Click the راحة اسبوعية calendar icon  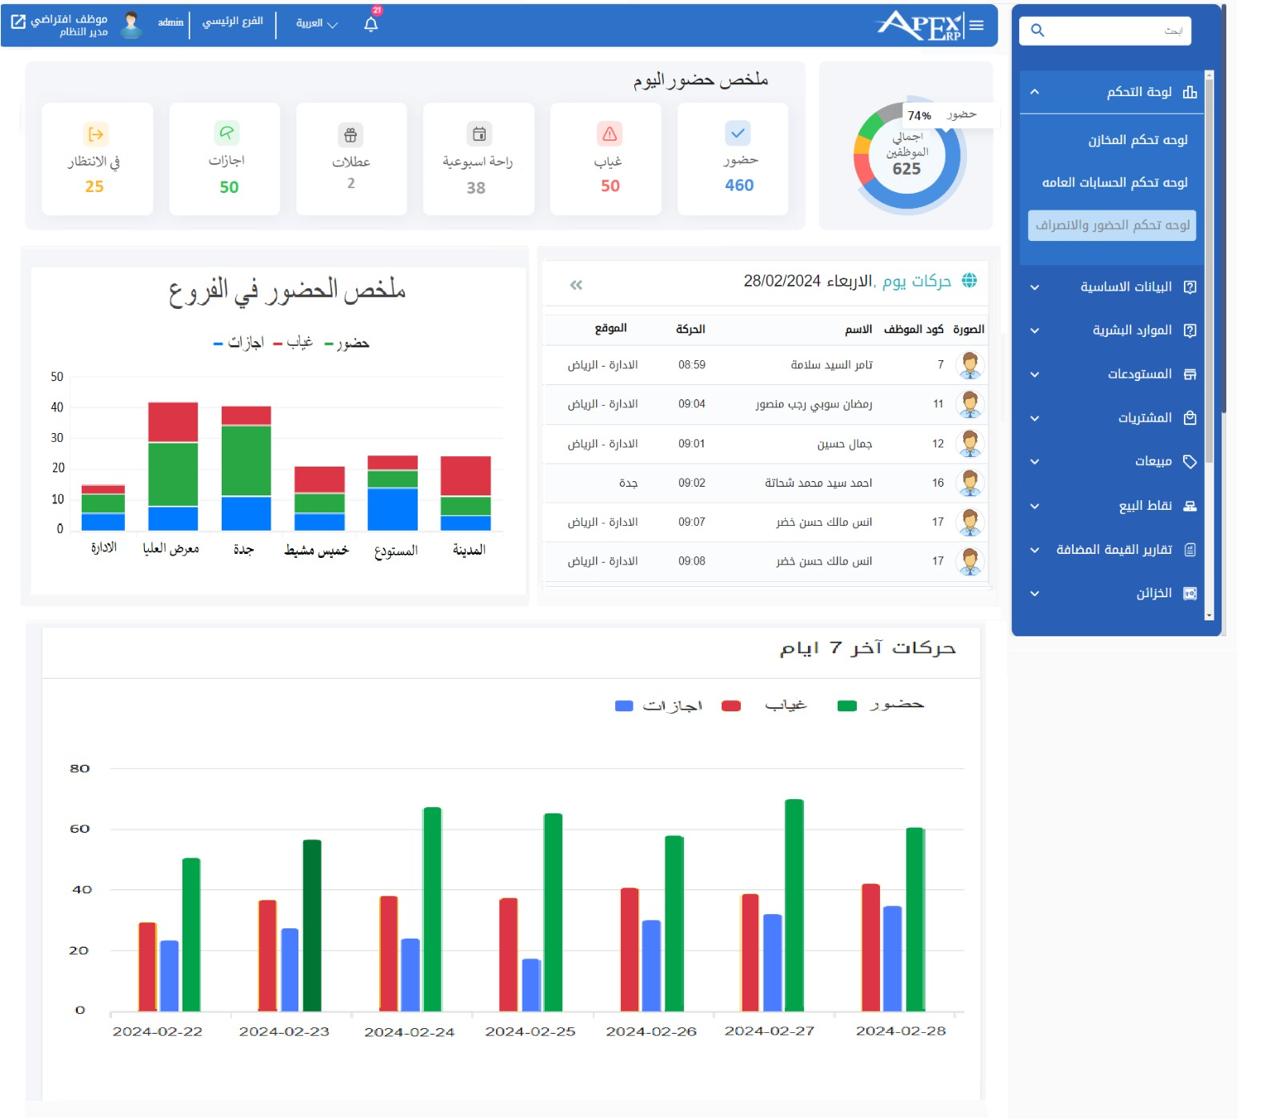479,134
